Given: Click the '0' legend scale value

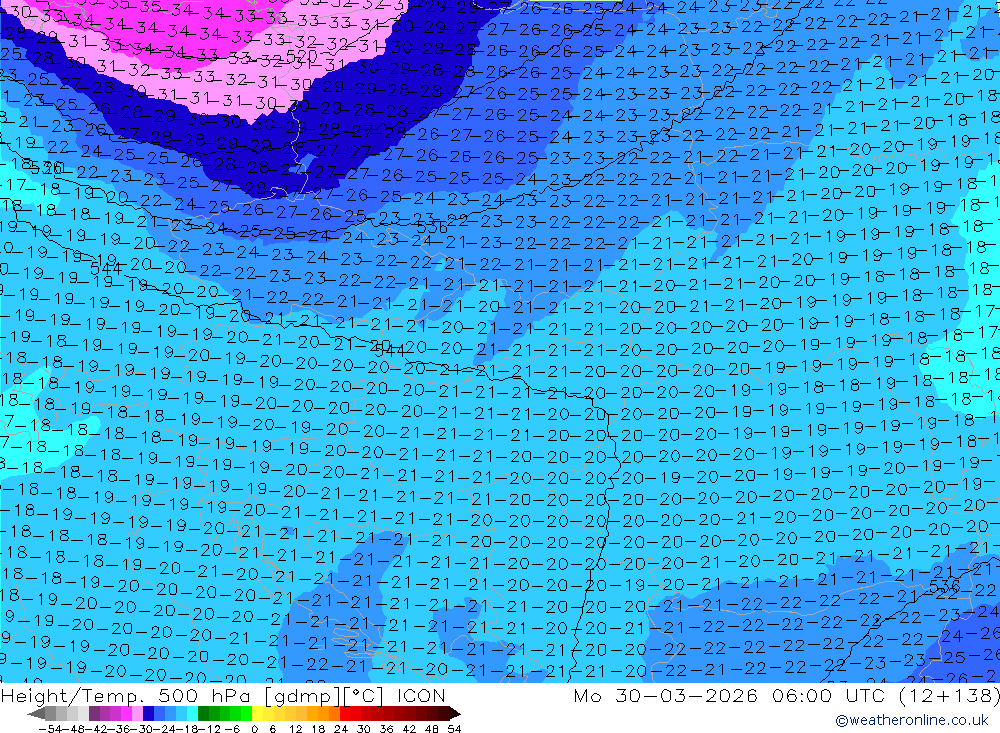Looking at the screenshot, I should [x=254, y=729].
